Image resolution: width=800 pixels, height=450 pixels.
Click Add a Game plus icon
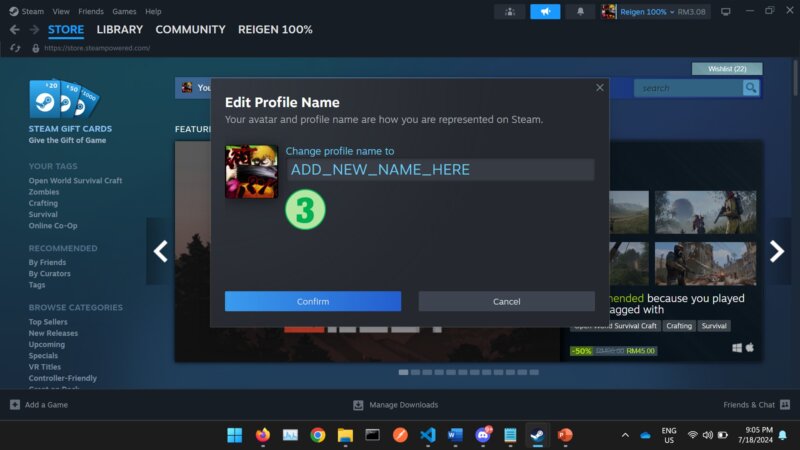[x=15, y=405]
